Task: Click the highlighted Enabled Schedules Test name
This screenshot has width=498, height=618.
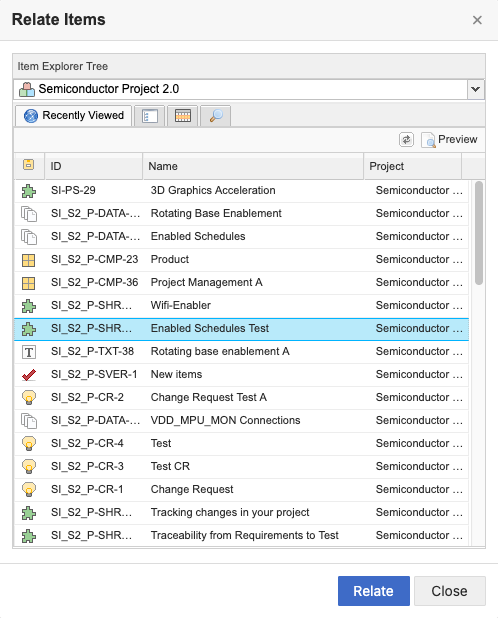Action: click(x=210, y=328)
